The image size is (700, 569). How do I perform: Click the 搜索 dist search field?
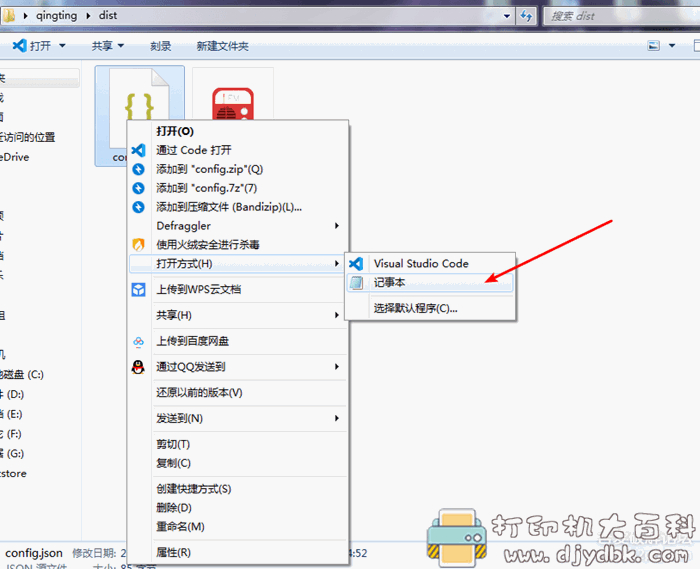click(621, 17)
